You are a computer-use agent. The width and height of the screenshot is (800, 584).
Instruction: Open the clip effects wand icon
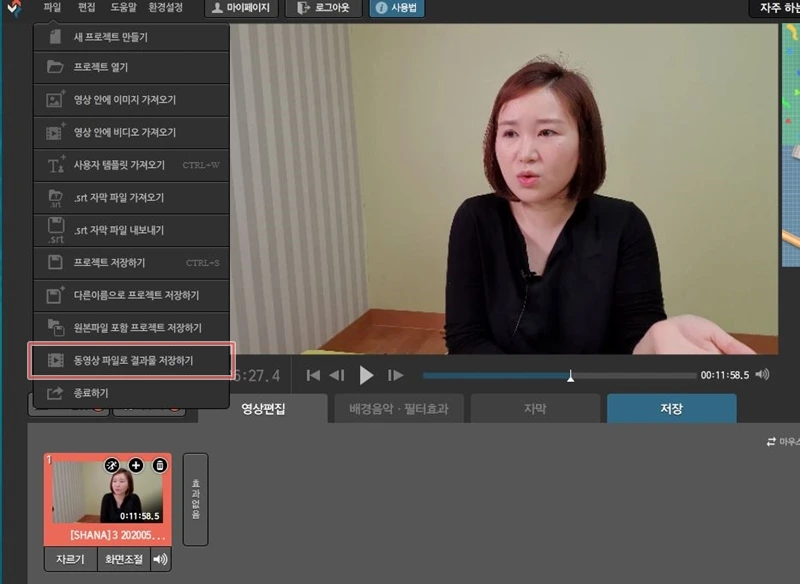pyautogui.click(x=112, y=465)
